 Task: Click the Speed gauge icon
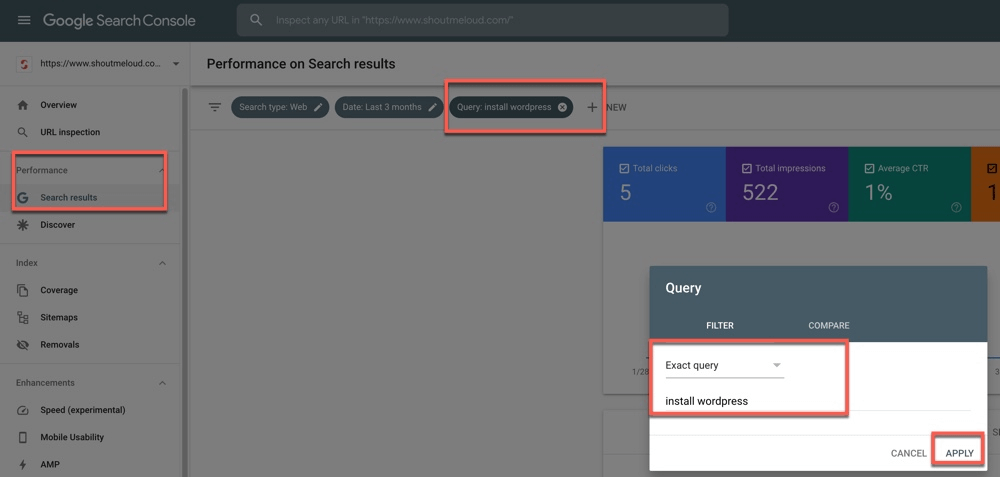tap(23, 410)
